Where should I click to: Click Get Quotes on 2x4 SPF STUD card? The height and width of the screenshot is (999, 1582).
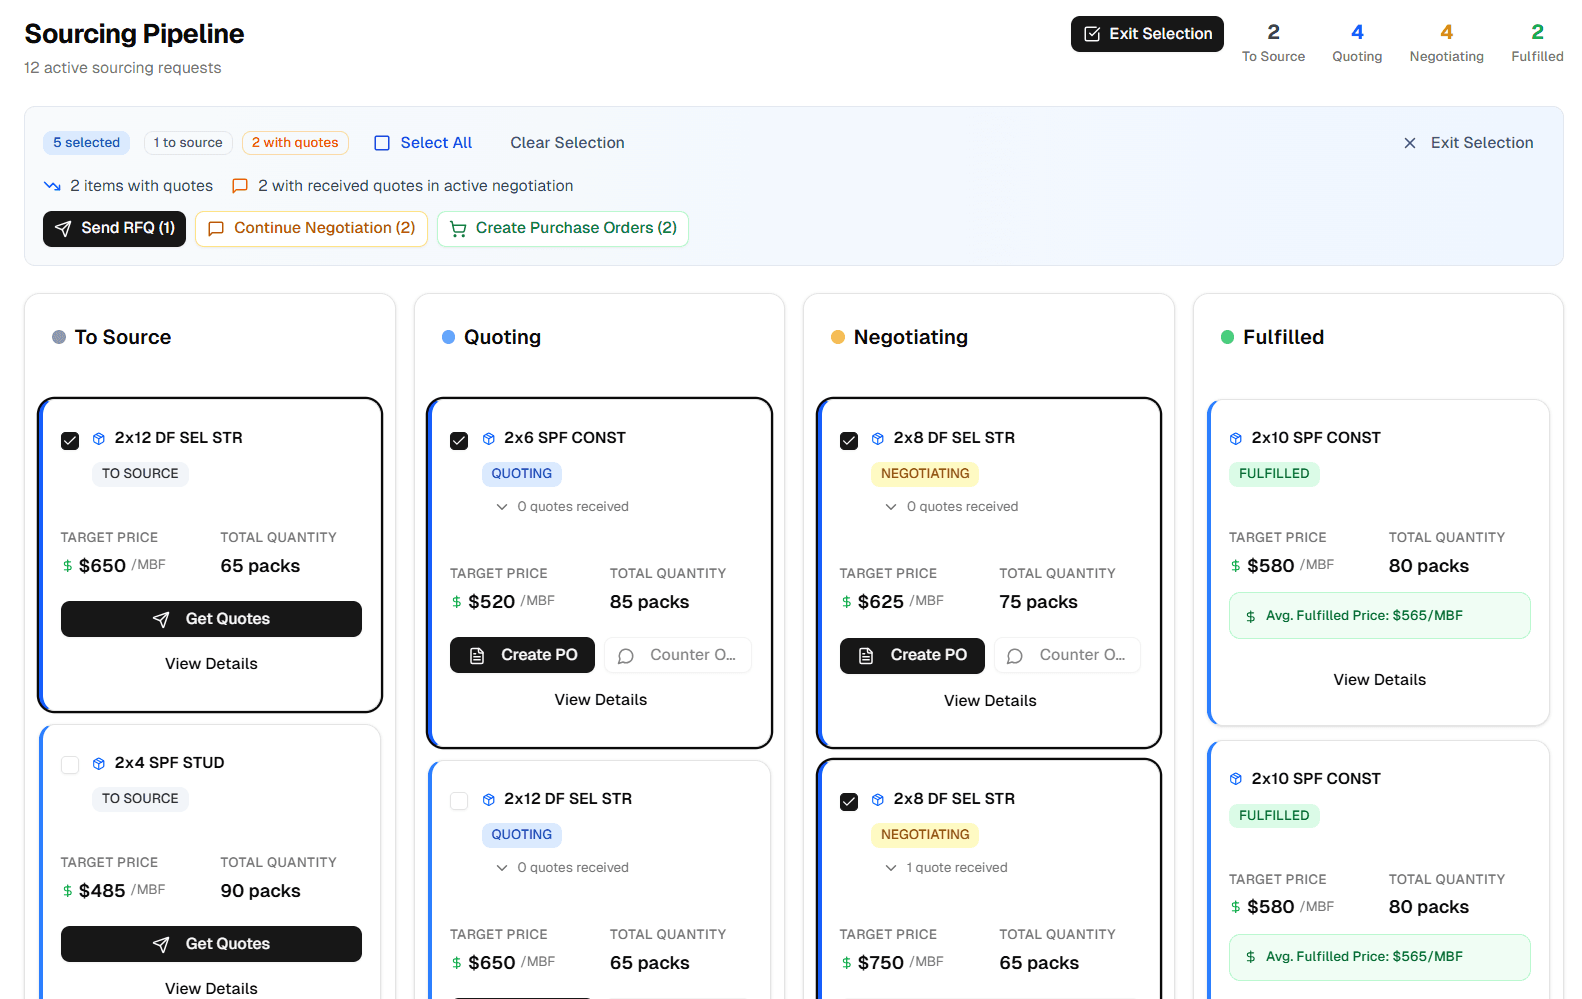(211, 944)
